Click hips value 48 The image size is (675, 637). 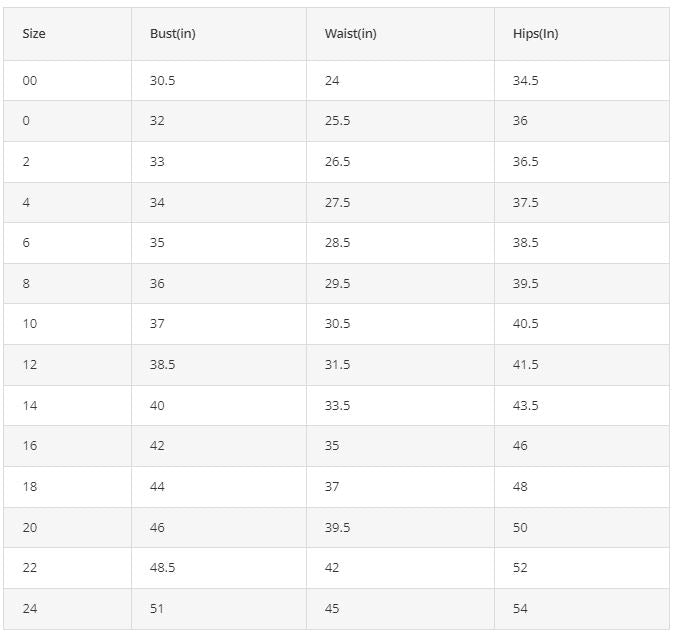pos(520,487)
